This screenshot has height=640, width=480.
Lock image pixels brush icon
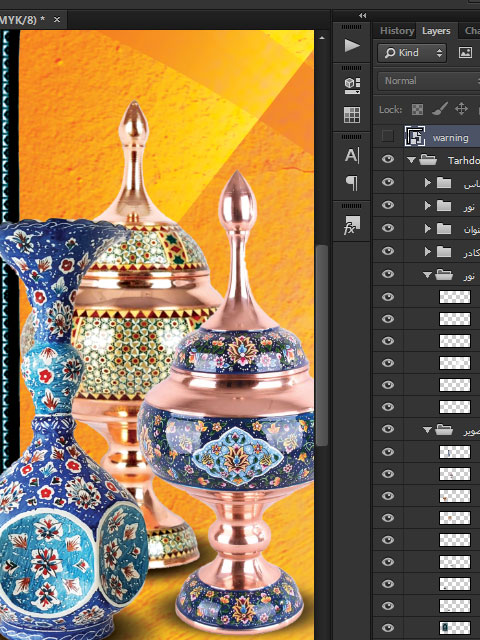click(439, 109)
